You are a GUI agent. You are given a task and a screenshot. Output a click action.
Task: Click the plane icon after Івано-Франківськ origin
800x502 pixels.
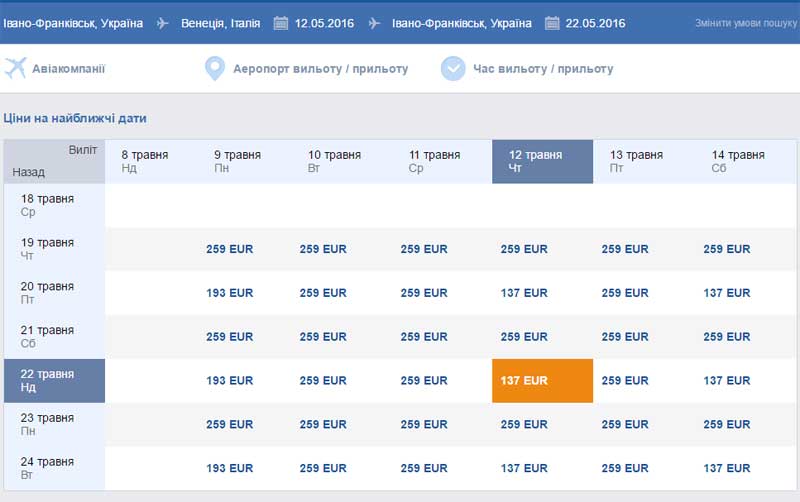(162, 23)
